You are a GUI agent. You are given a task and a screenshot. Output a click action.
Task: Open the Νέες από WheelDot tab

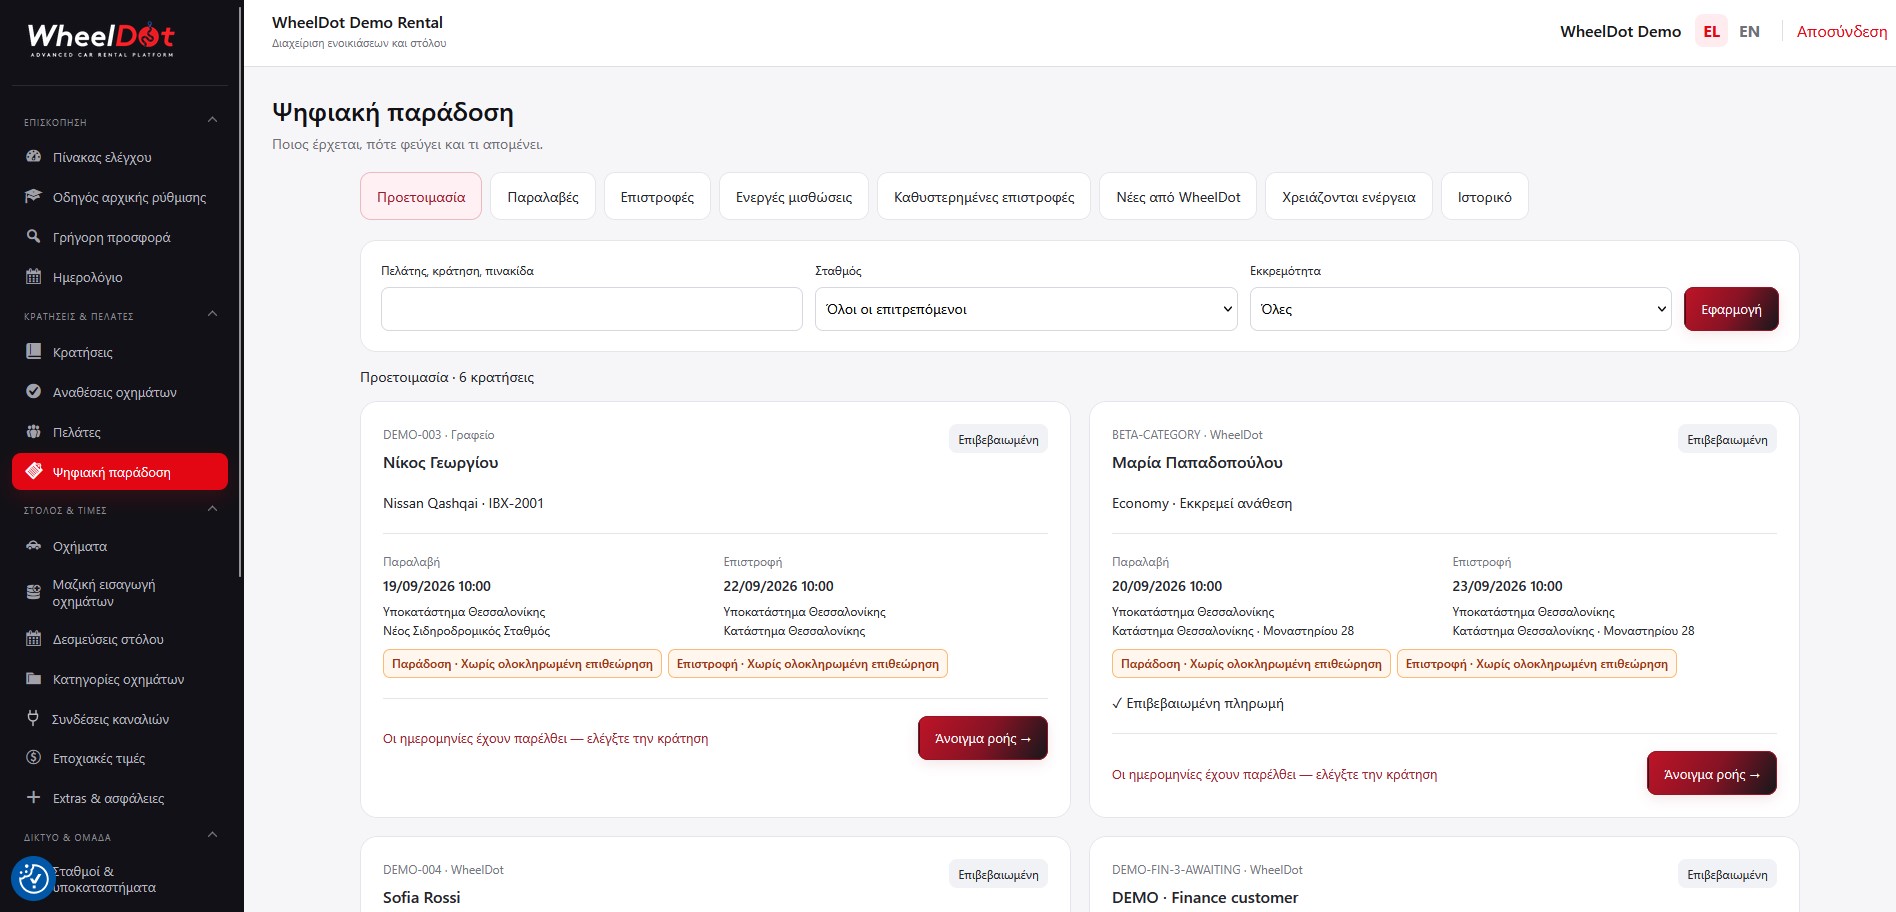coord(1178,197)
